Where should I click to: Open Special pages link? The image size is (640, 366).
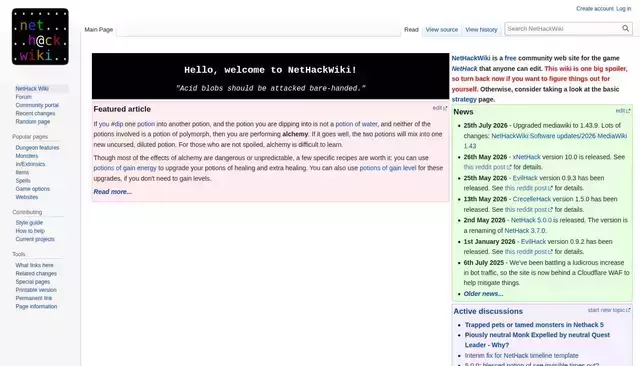click(33, 281)
